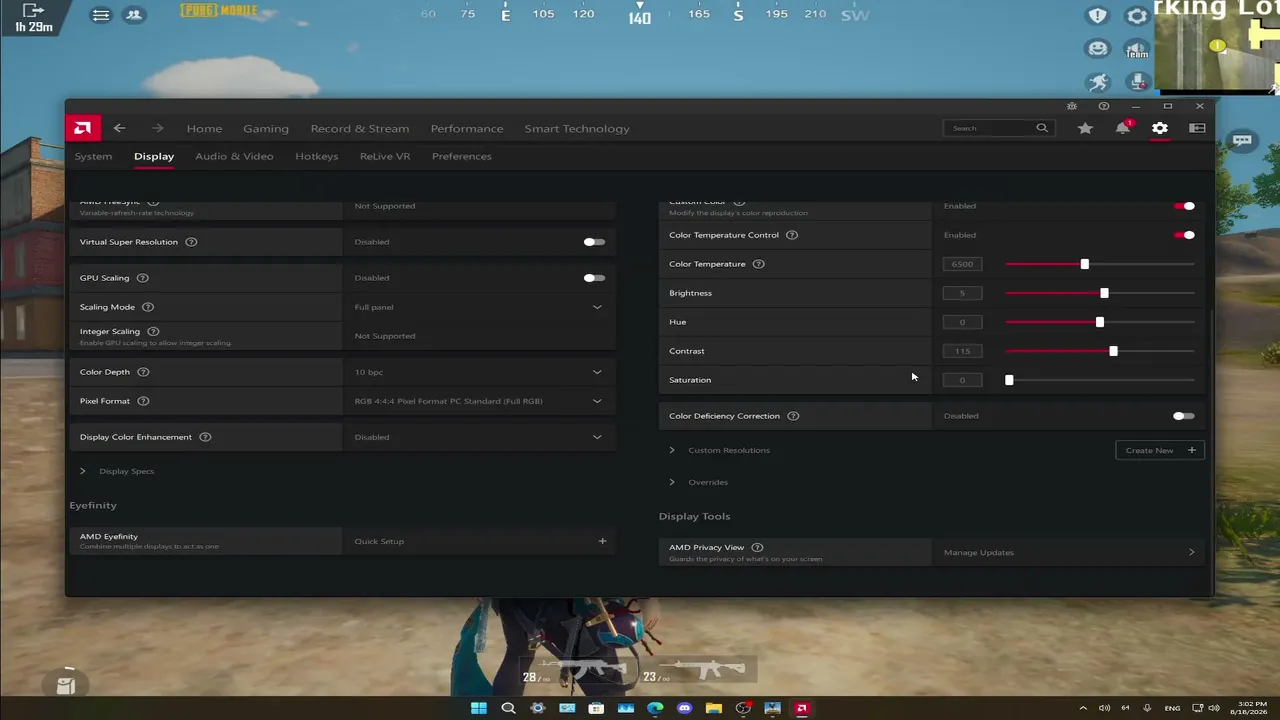The width and height of the screenshot is (1280, 720).
Task: Open favorites with the star icon
Action: tap(1085, 128)
